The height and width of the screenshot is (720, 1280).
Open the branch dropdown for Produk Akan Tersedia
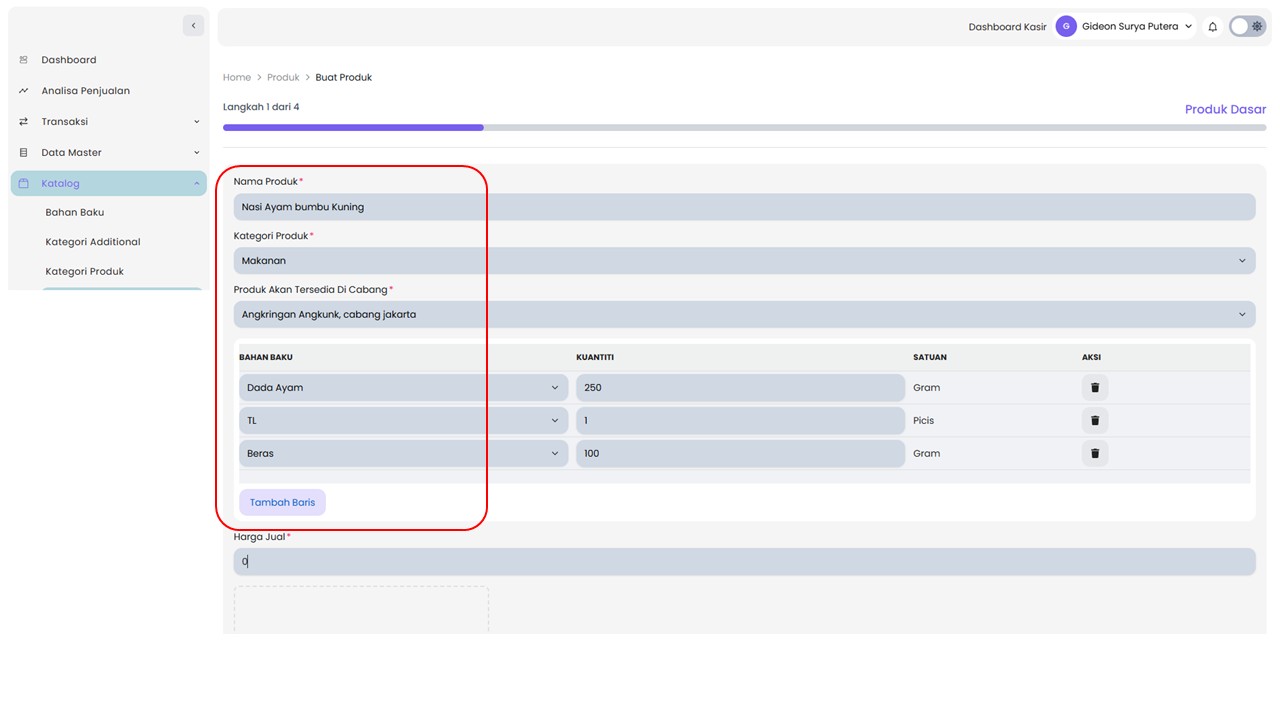click(744, 315)
